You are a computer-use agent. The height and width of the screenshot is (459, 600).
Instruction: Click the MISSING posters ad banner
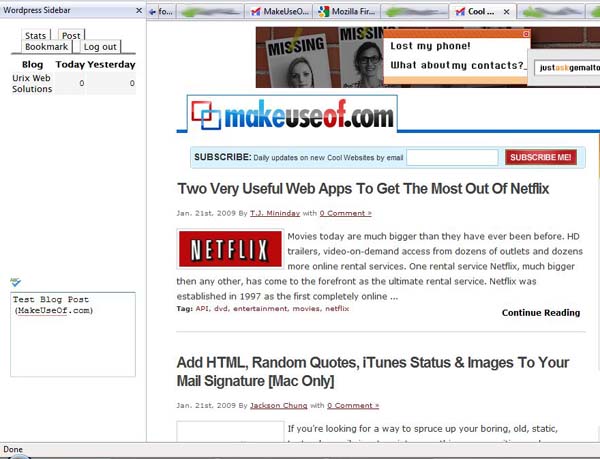click(x=320, y=57)
